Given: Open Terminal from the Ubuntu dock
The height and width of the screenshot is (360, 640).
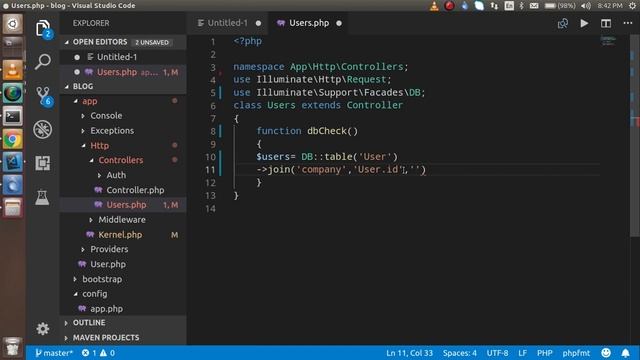Looking at the screenshot, I should pos(13,117).
